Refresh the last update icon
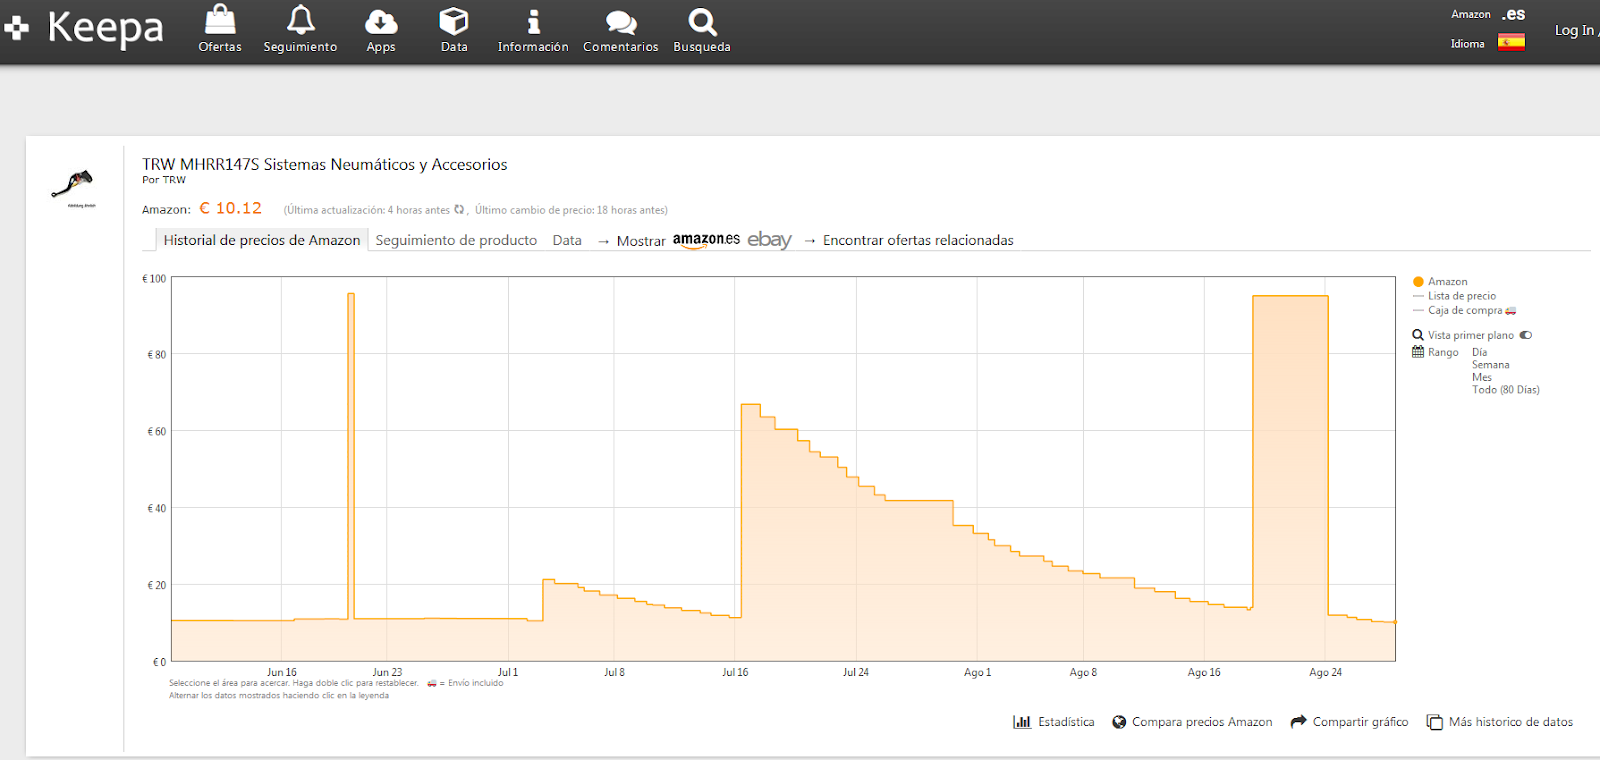Screen dimensions: 1600x760 (459, 210)
